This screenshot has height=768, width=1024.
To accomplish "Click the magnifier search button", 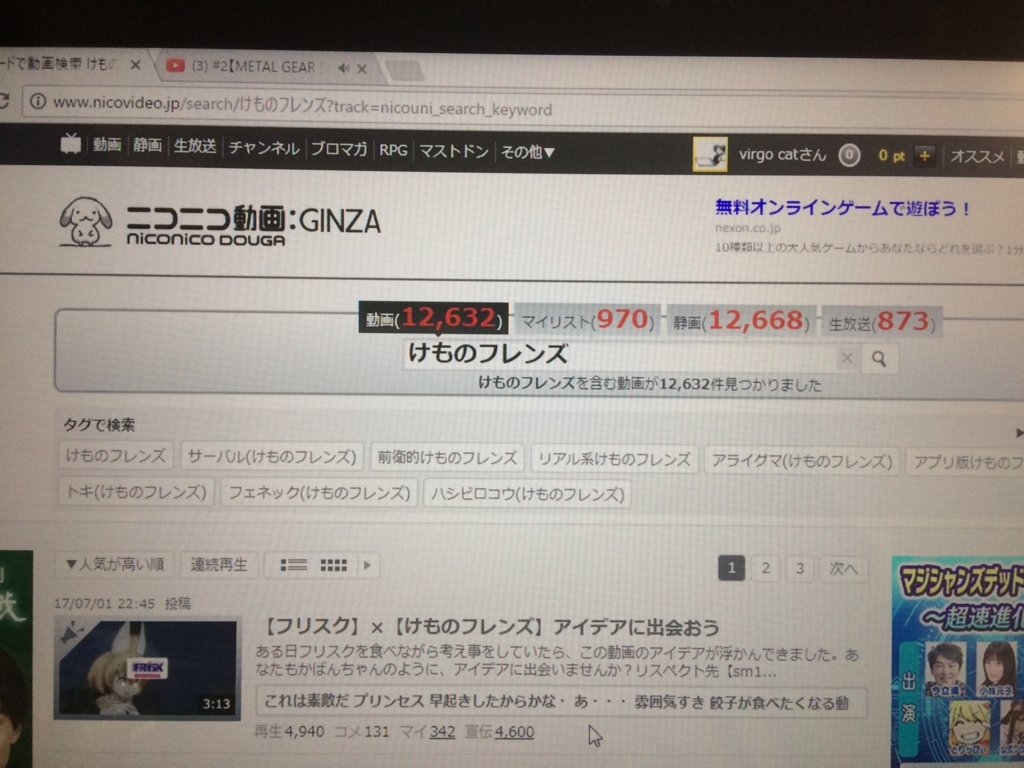I will tap(879, 359).
